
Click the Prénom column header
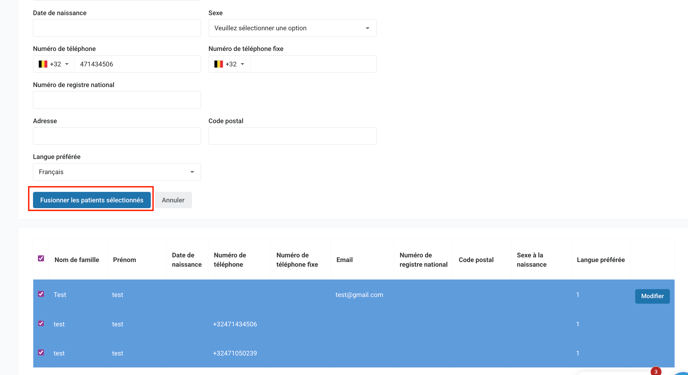click(124, 260)
